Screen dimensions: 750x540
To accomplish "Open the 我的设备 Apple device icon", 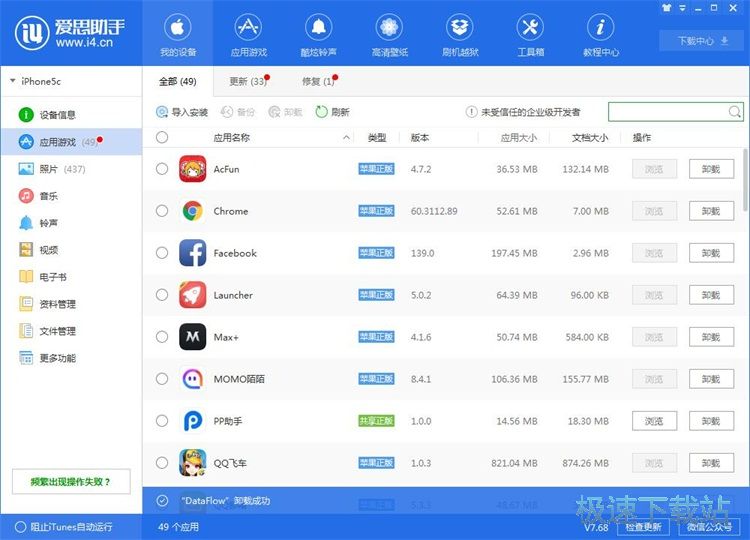I will tap(177, 28).
